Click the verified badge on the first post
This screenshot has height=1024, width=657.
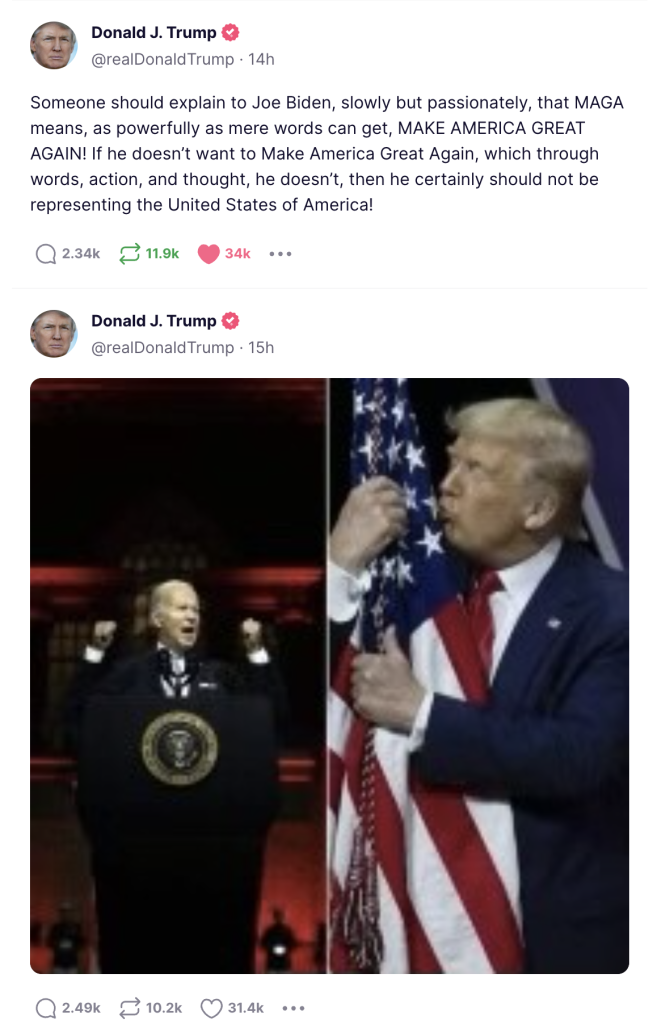230,32
